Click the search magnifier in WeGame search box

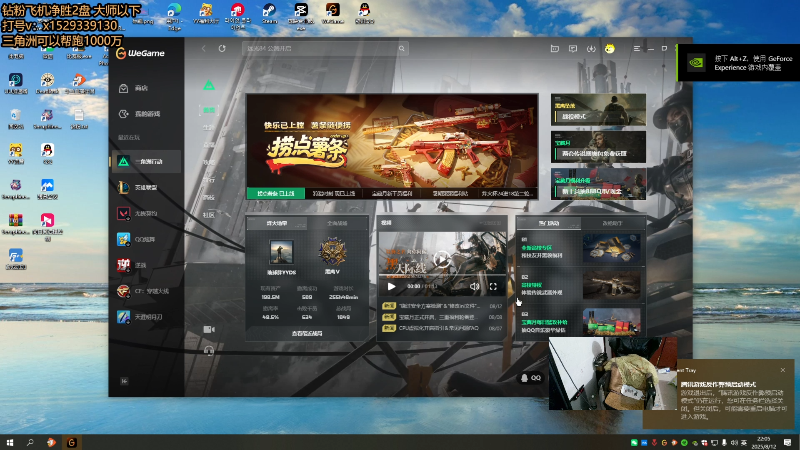(x=402, y=48)
